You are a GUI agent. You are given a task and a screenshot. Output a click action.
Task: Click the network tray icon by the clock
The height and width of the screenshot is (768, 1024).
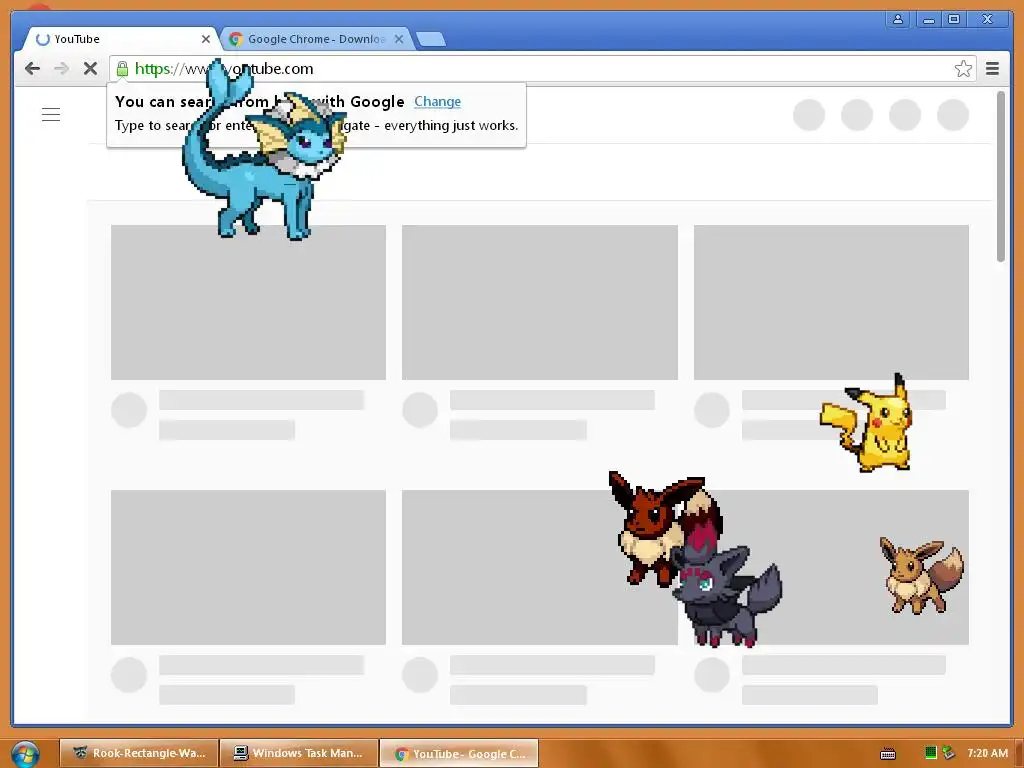(948, 753)
